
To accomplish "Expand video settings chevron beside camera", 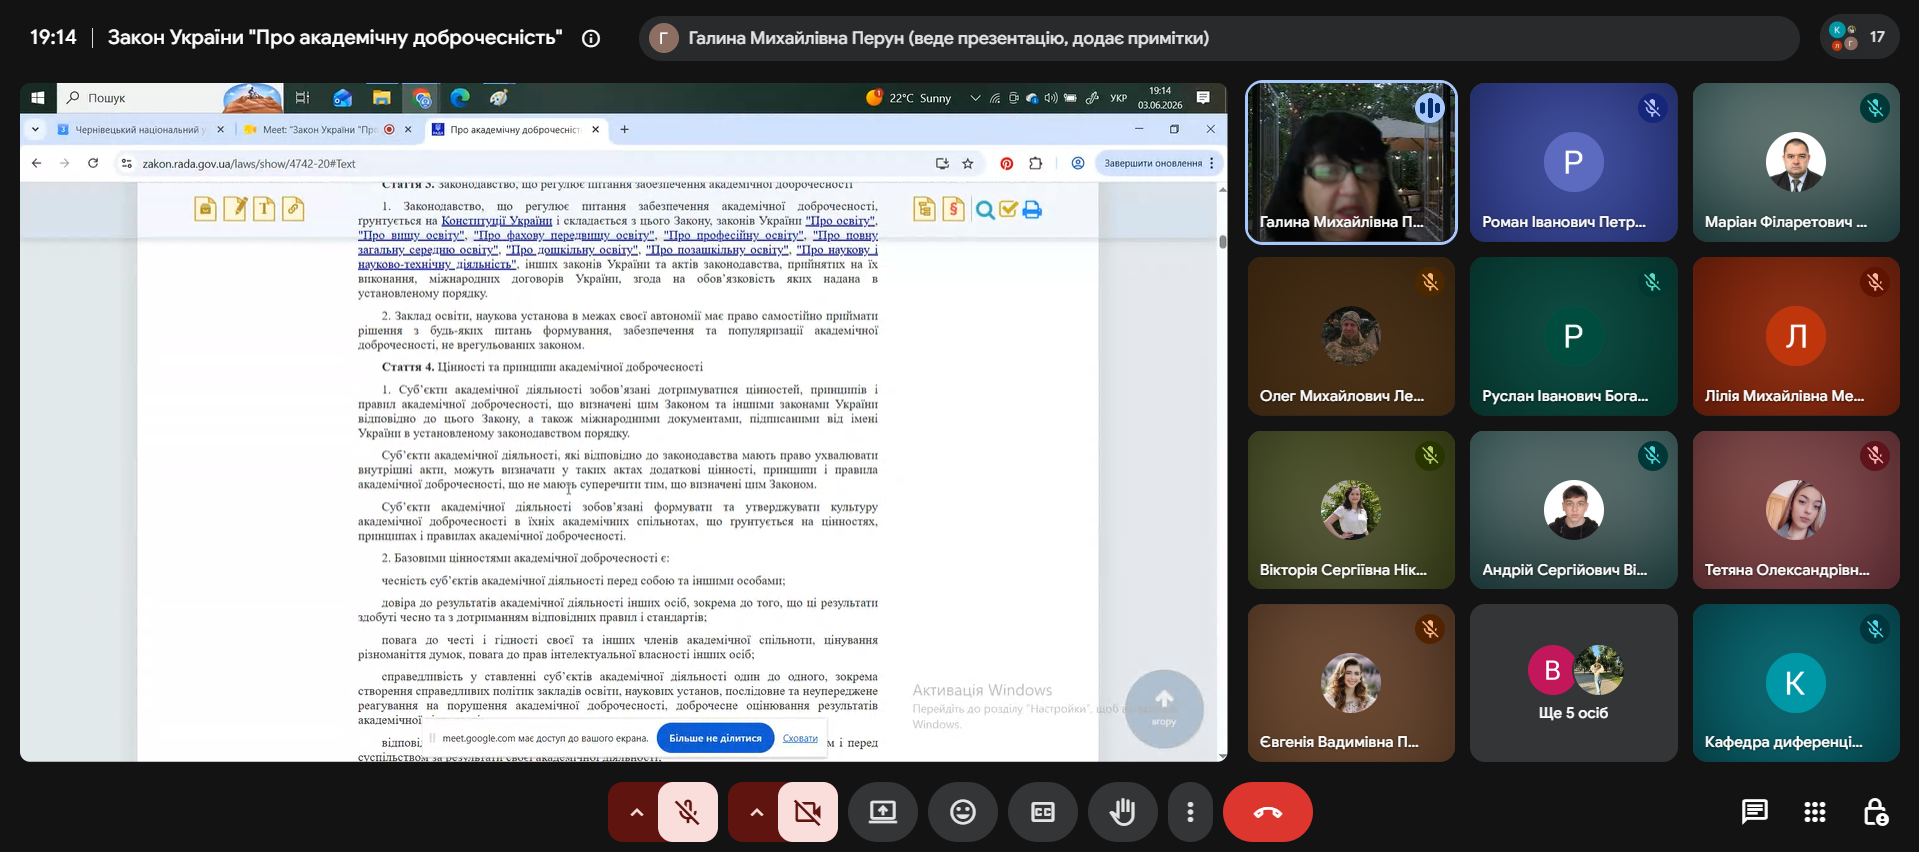I will click(756, 812).
